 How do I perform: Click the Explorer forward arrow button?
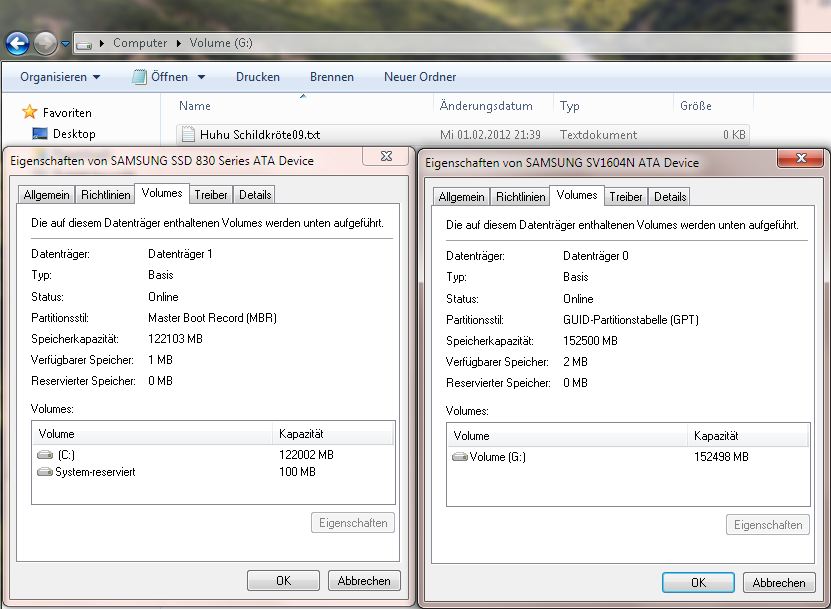point(46,43)
